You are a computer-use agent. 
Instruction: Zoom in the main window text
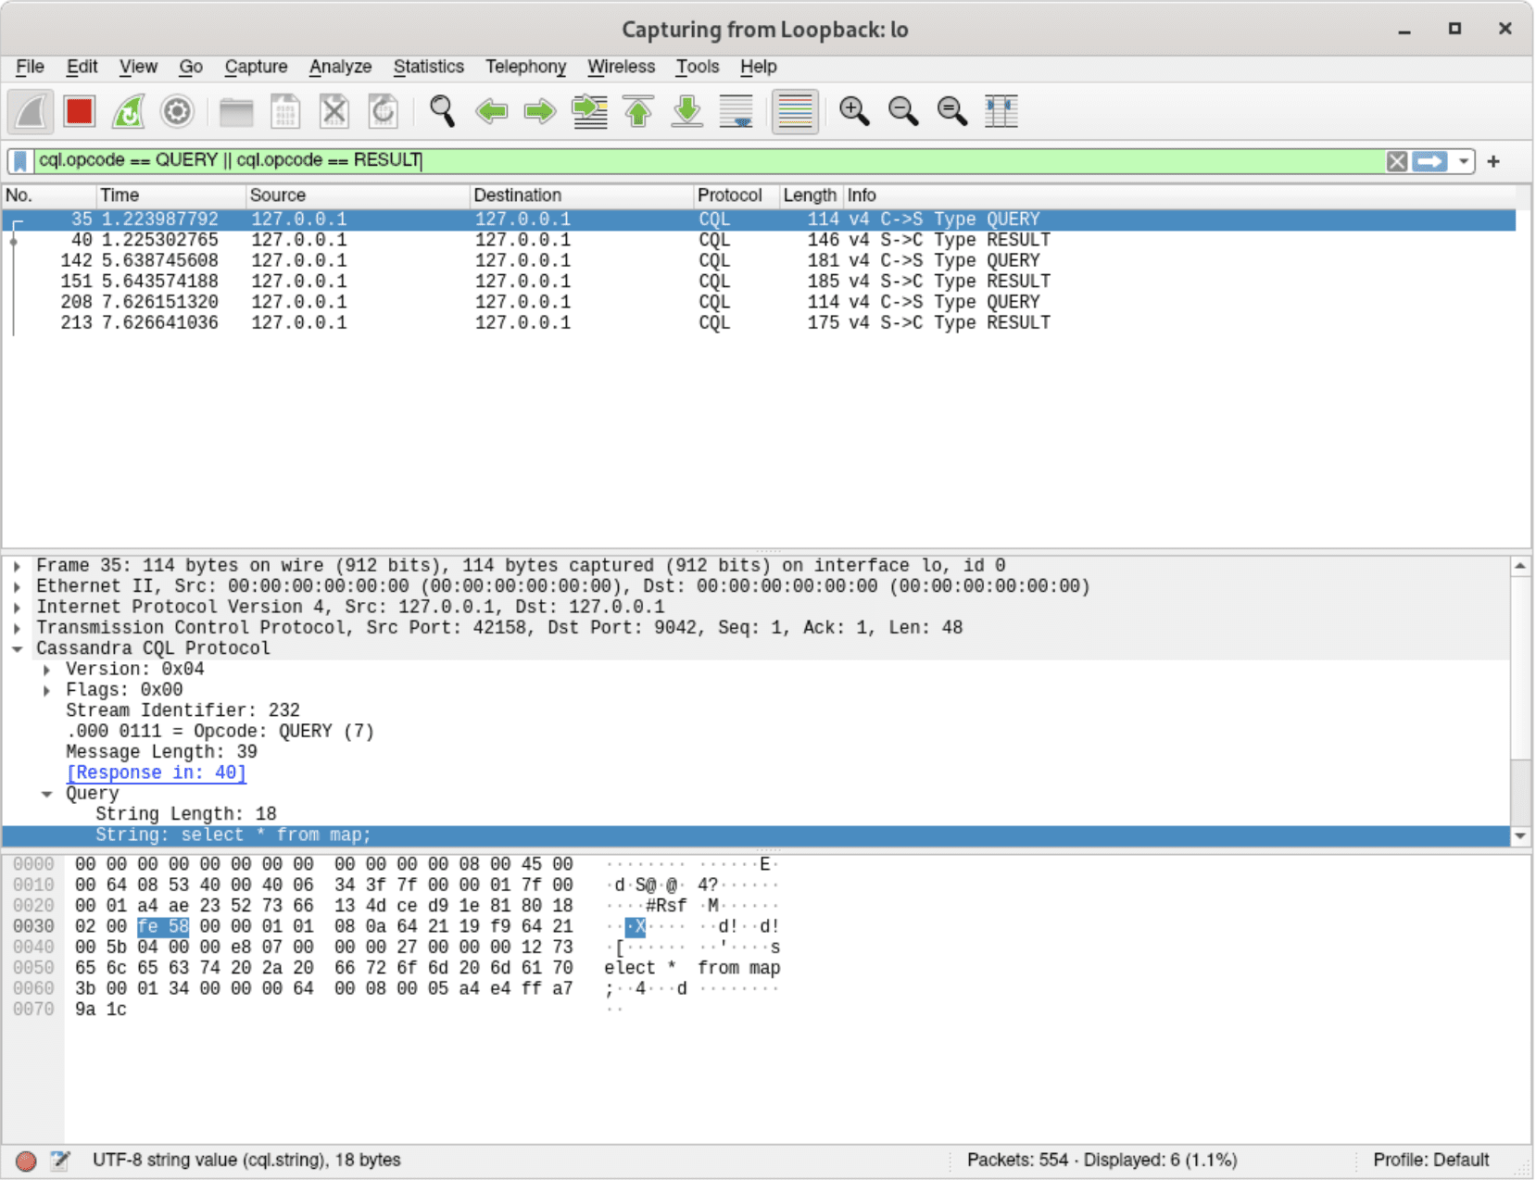coord(854,111)
